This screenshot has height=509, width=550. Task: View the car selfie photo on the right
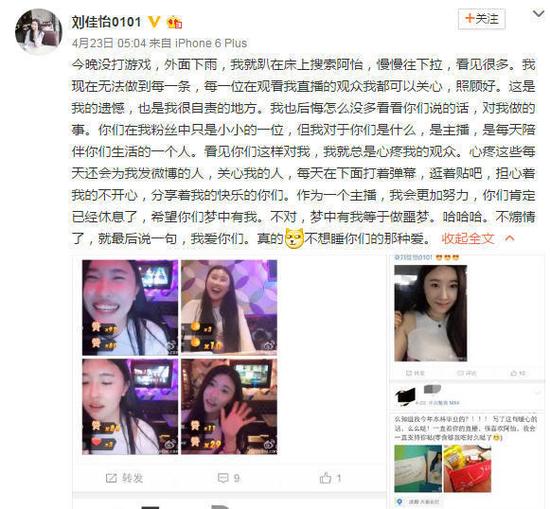click(430, 313)
